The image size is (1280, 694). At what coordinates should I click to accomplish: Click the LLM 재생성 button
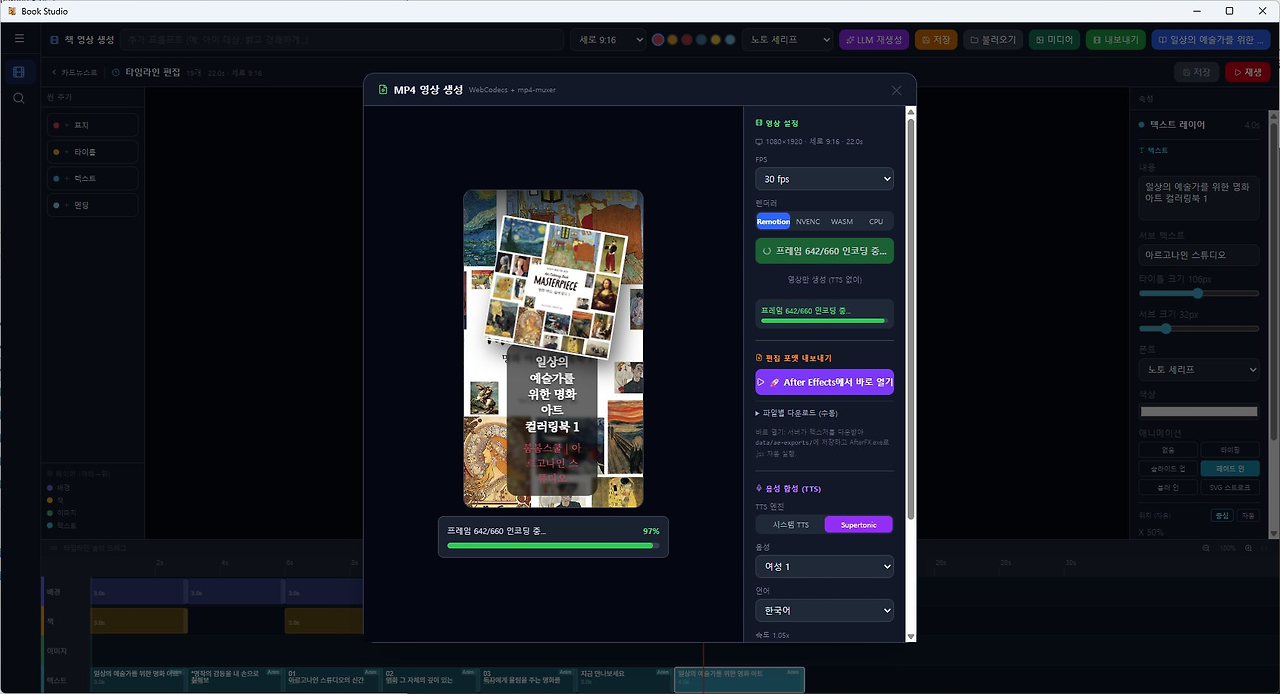pyautogui.click(x=874, y=40)
